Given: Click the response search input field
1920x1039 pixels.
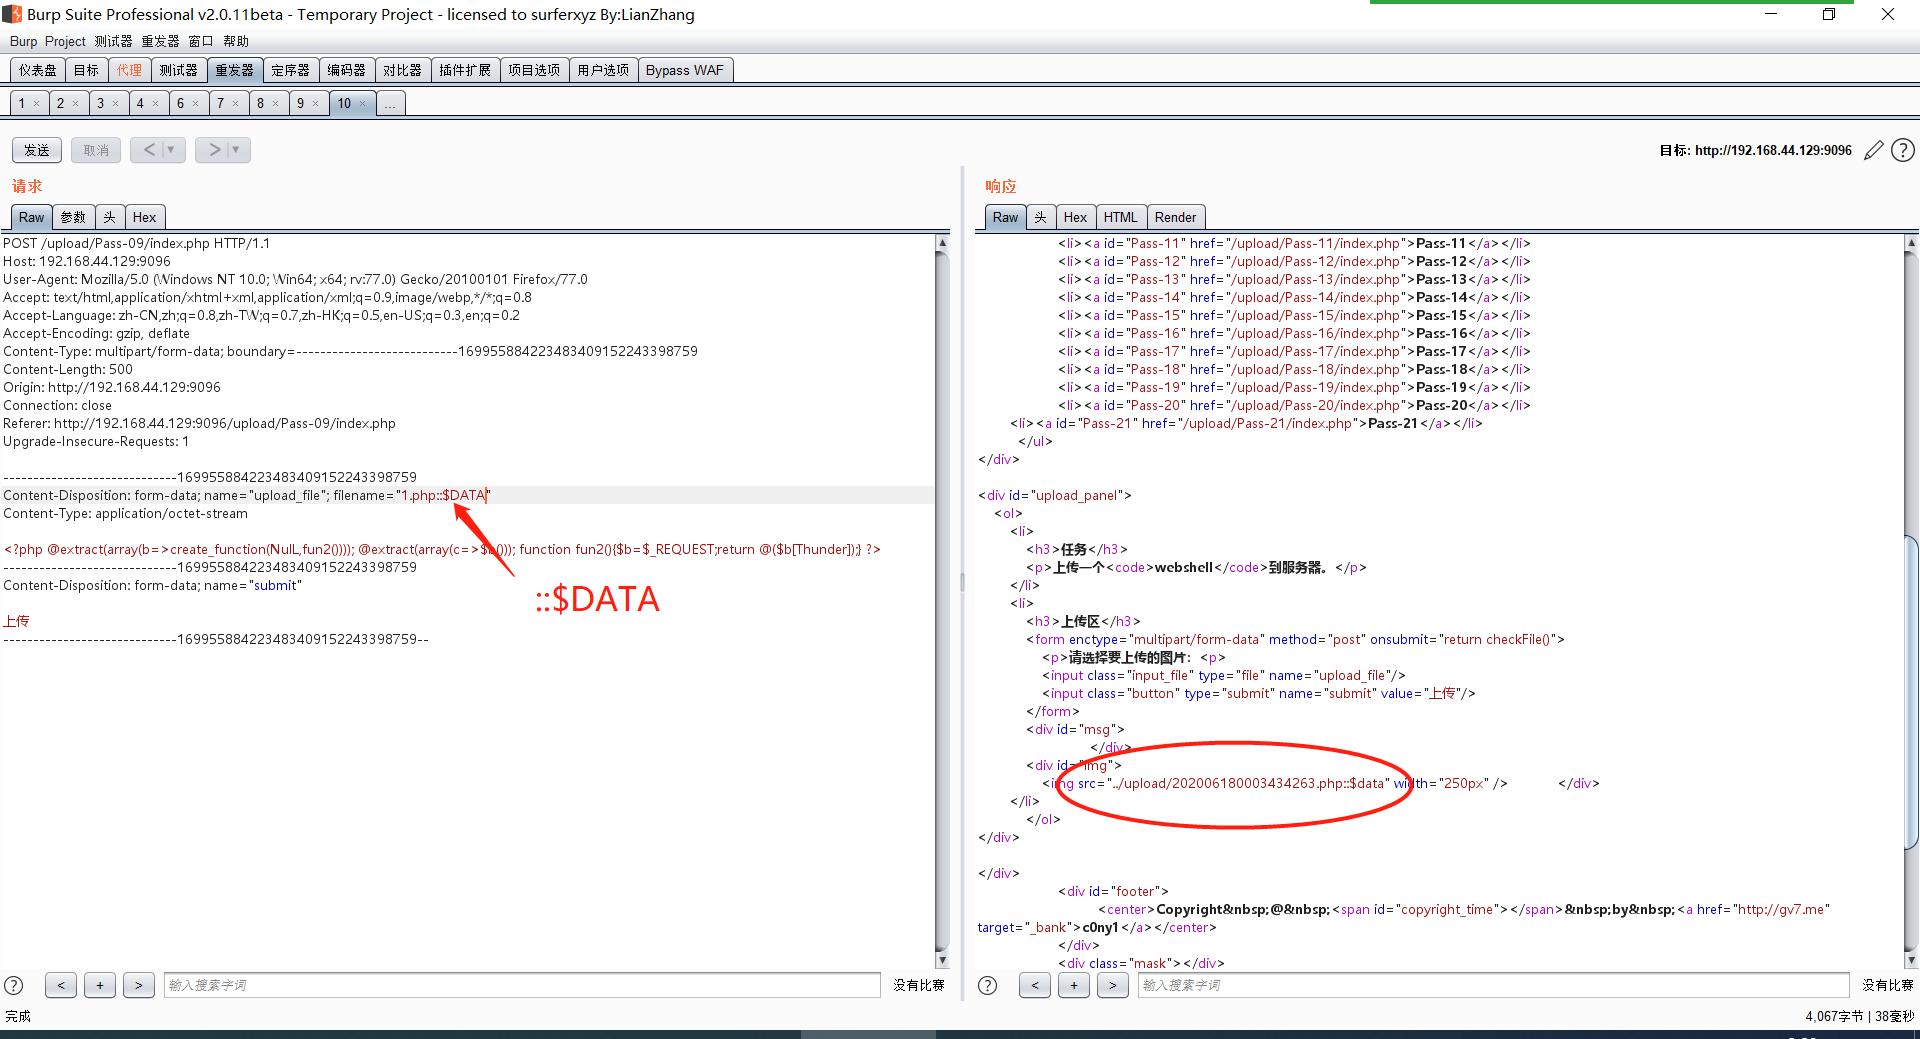Looking at the screenshot, I should [x=1494, y=985].
